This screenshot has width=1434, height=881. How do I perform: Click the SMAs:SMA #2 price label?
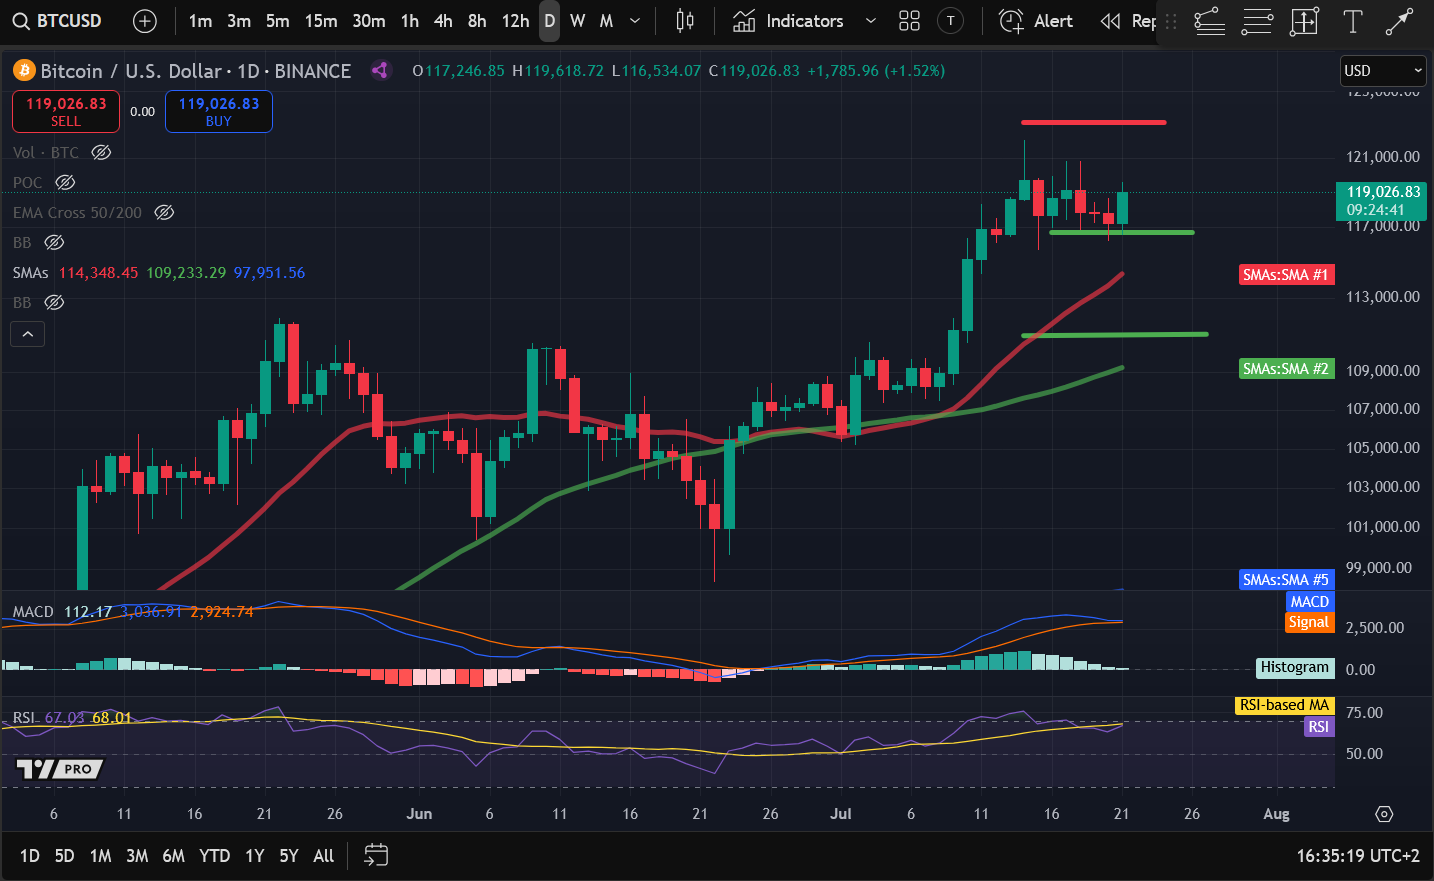pos(1286,369)
